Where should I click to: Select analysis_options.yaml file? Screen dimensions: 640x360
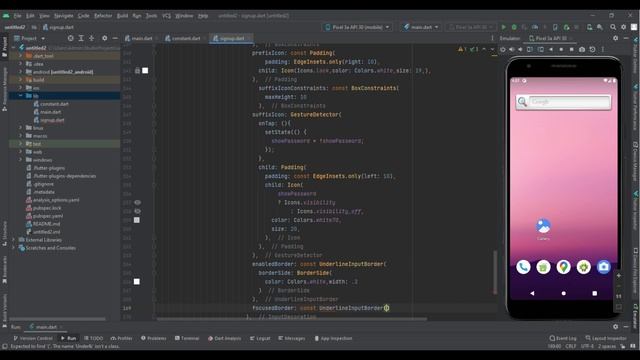(x=56, y=200)
